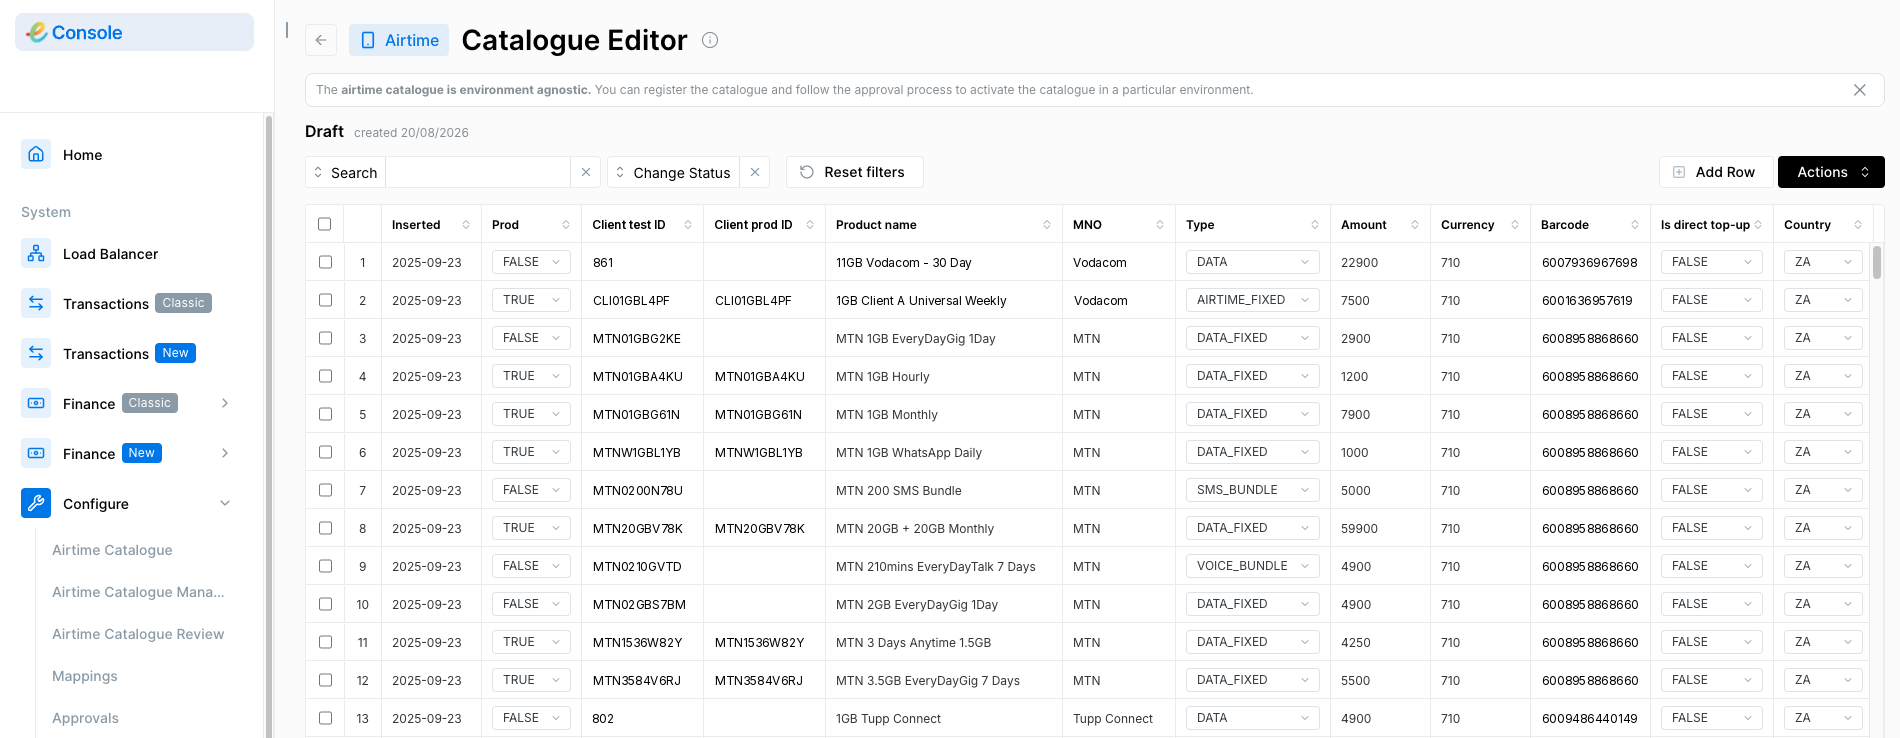
Task: Open direct top-up dropdown for MTN 1GB Hourly
Action: 1712,376
